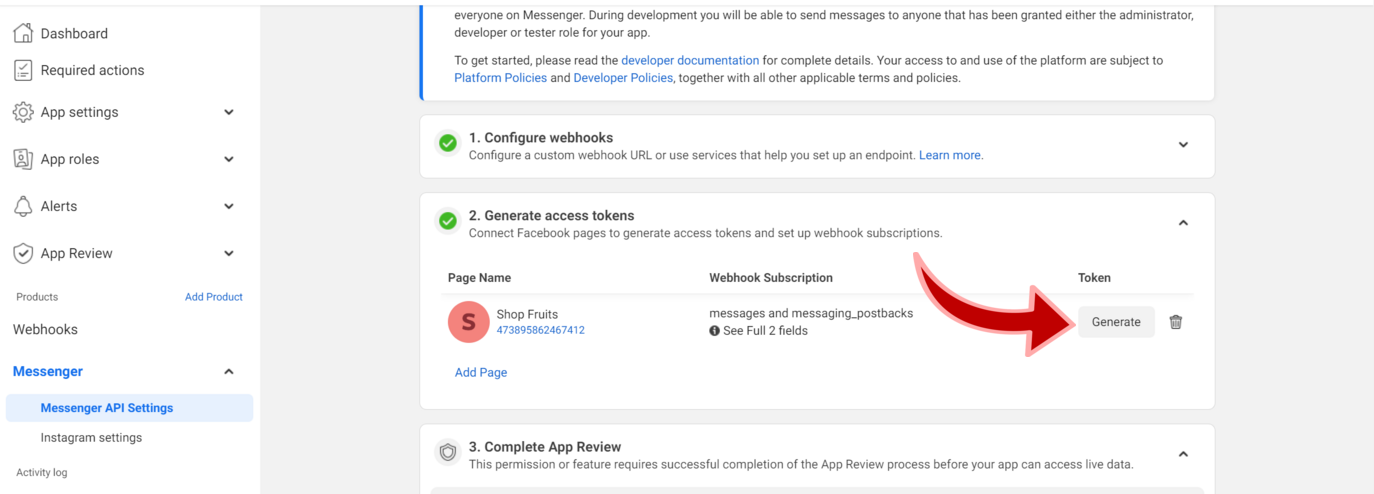This screenshot has width=1374, height=494.
Task: Click the '2. Generate access tokens' heading
Action: pos(552,216)
